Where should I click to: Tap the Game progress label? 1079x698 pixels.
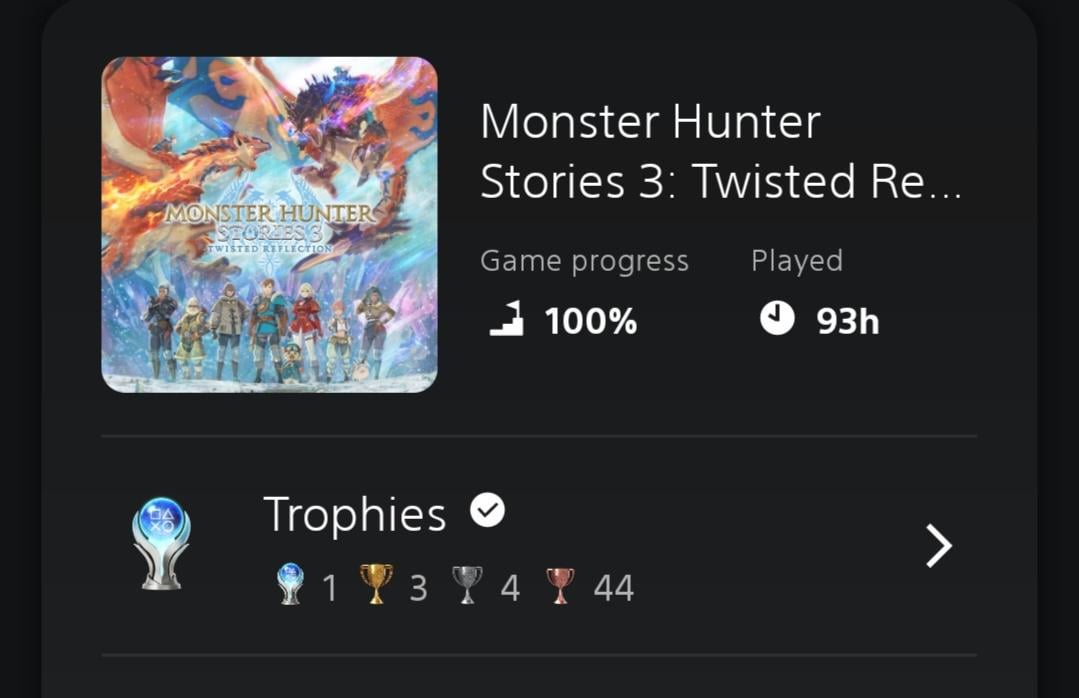point(584,261)
